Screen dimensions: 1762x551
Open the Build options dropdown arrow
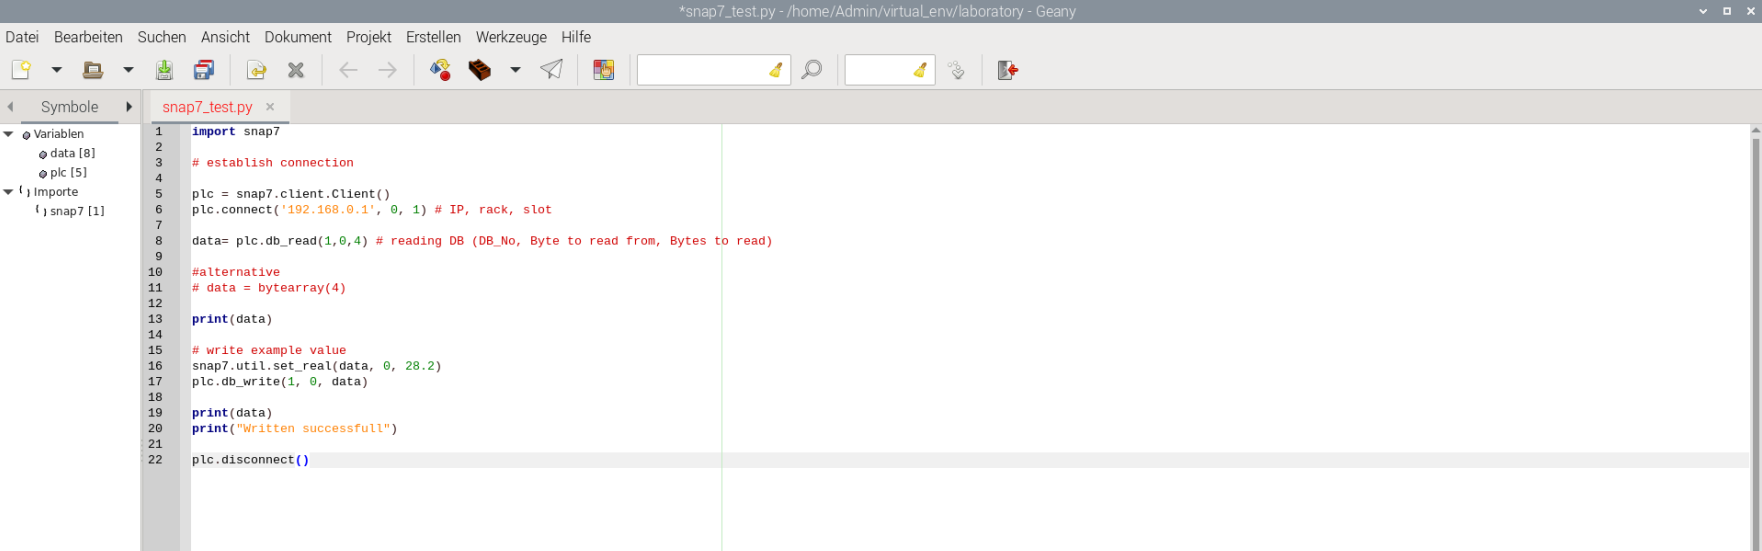click(x=516, y=70)
